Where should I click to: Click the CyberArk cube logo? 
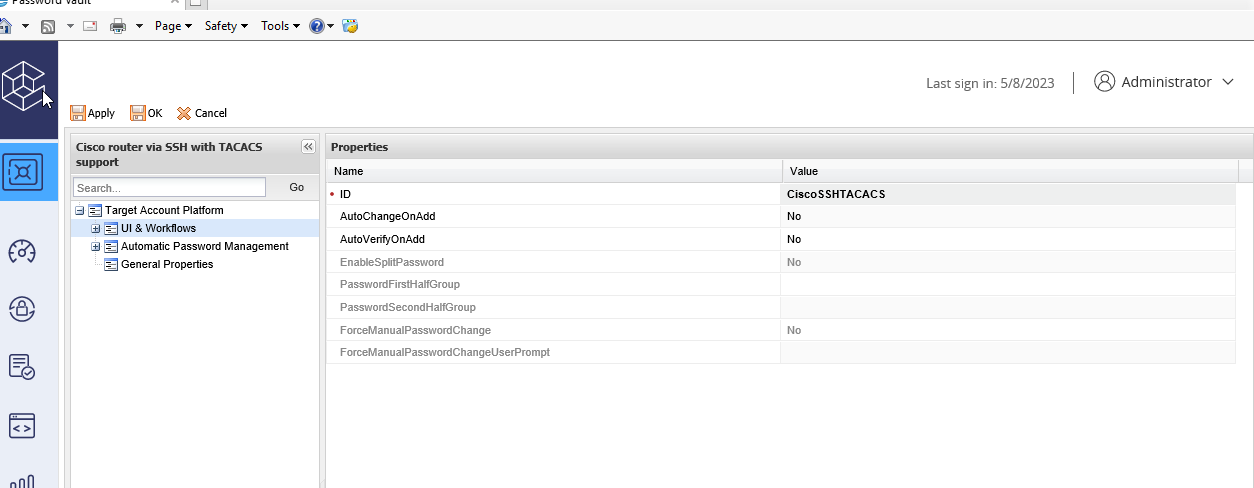click(x=24, y=86)
